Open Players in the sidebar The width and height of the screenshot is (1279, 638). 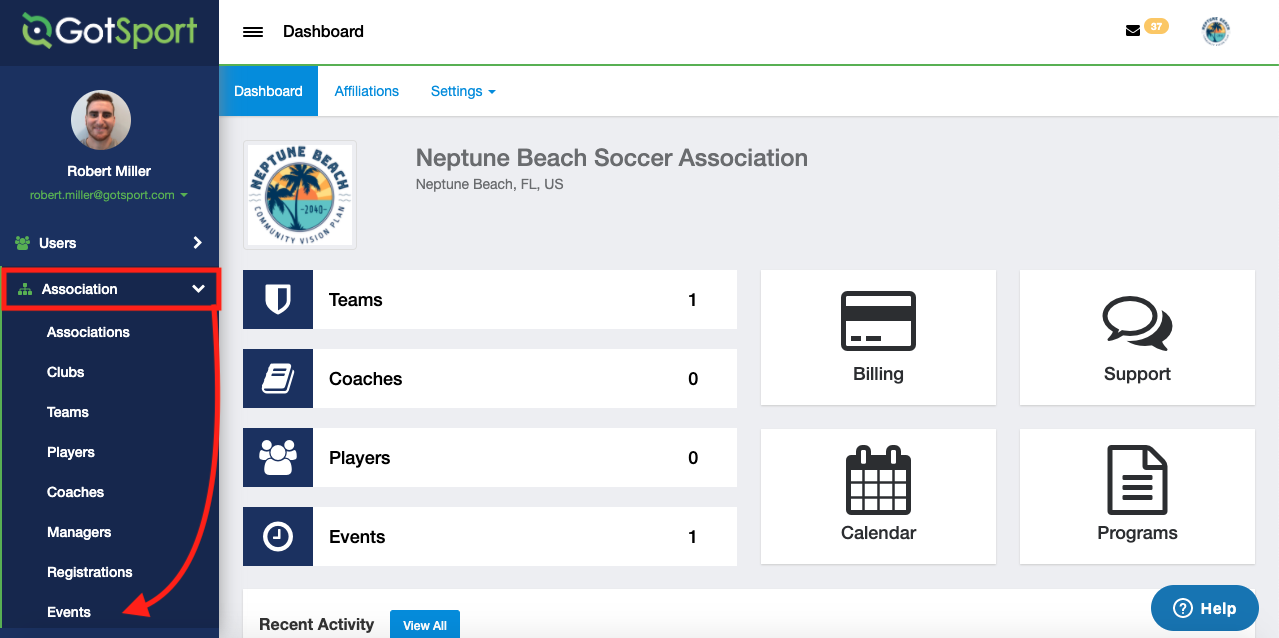pyautogui.click(x=71, y=452)
